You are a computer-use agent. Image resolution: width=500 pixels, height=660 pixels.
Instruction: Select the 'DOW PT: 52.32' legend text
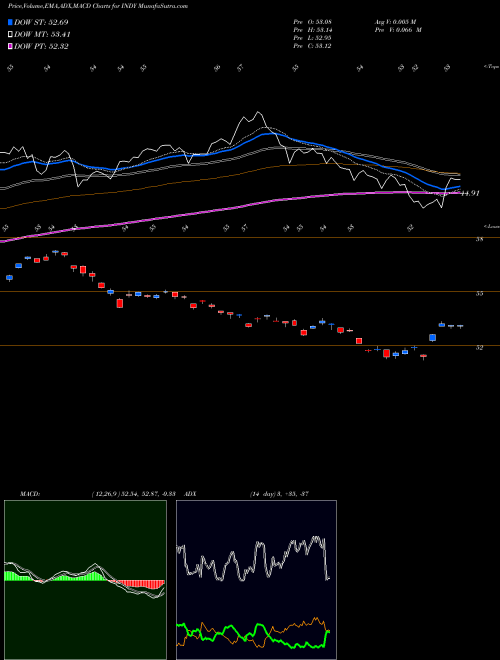[x=41, y=46]
